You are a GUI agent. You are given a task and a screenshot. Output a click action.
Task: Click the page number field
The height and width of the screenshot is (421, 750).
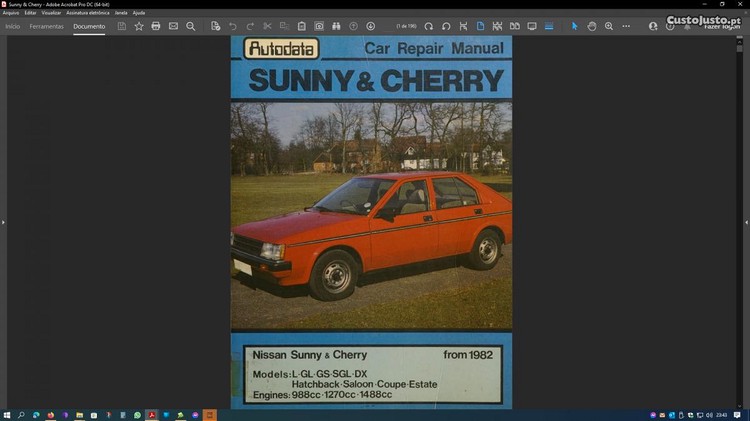(407, 26)
